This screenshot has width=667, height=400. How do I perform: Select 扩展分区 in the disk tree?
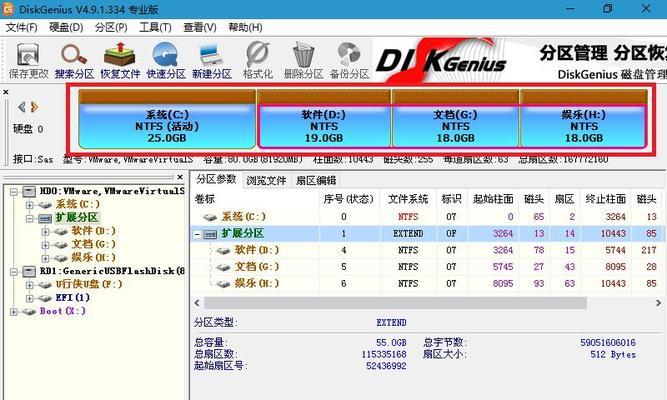click(77, 218)
